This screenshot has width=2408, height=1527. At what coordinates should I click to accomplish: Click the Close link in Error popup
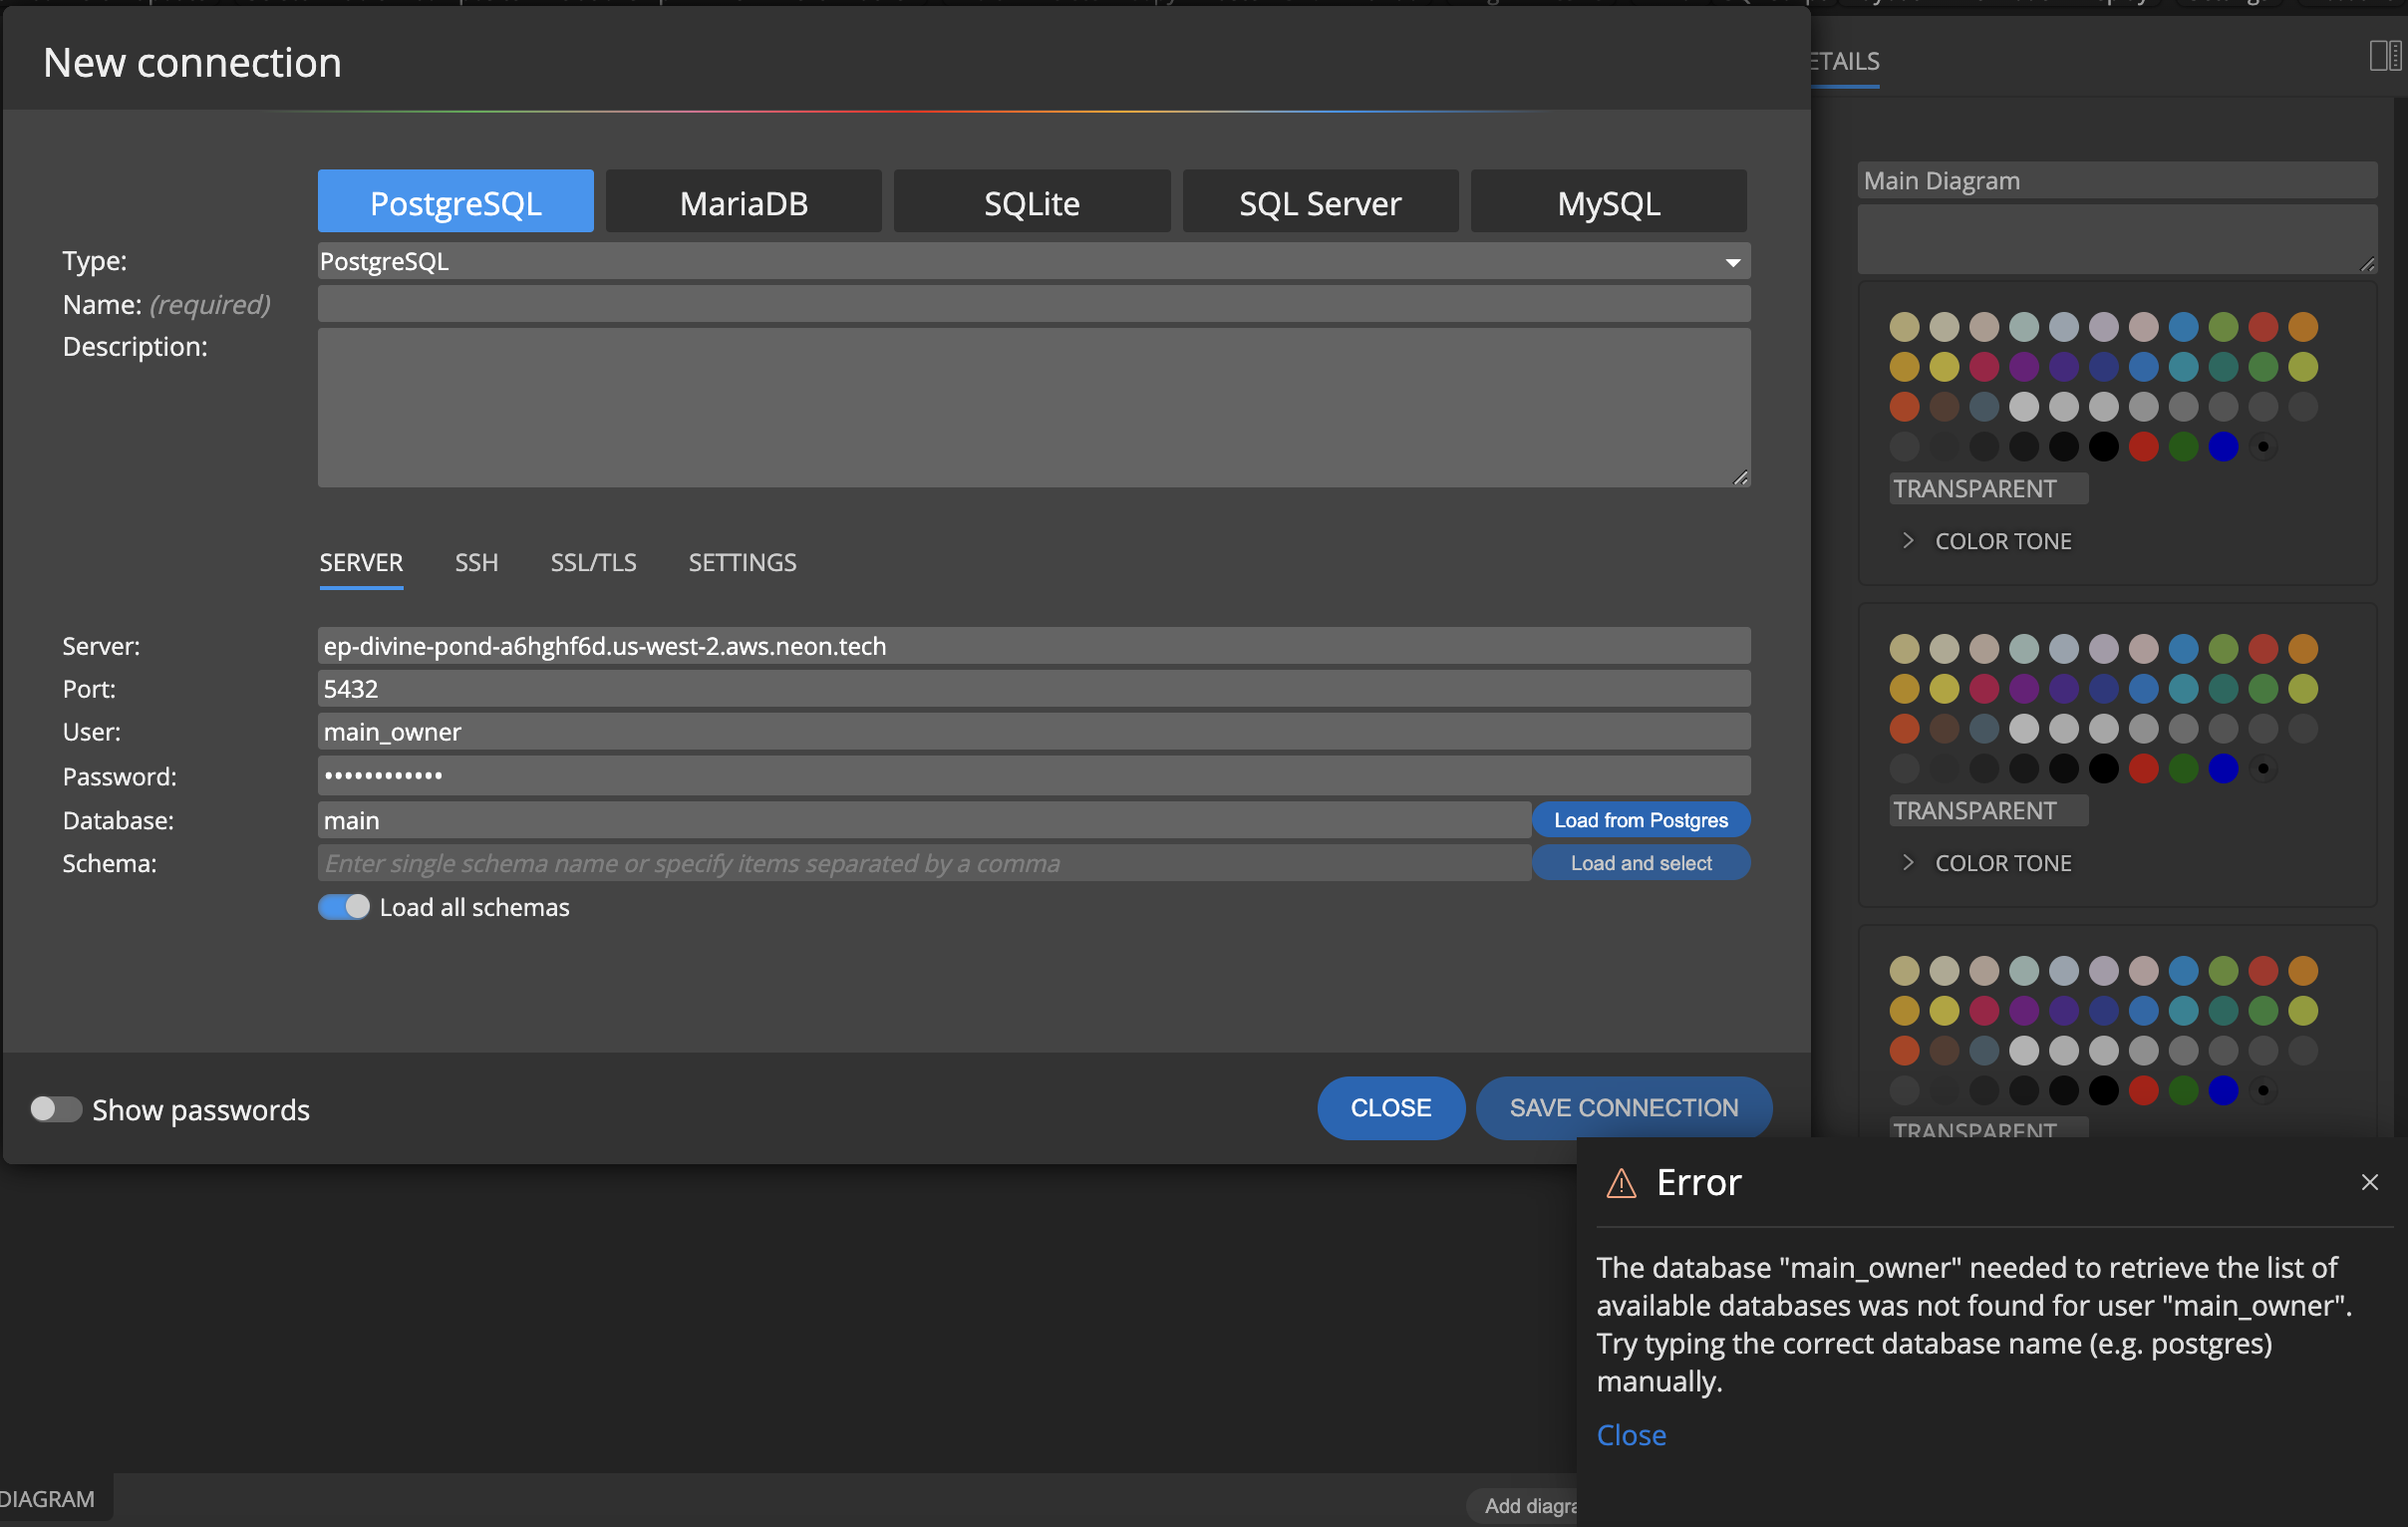click(1630, 1434)
